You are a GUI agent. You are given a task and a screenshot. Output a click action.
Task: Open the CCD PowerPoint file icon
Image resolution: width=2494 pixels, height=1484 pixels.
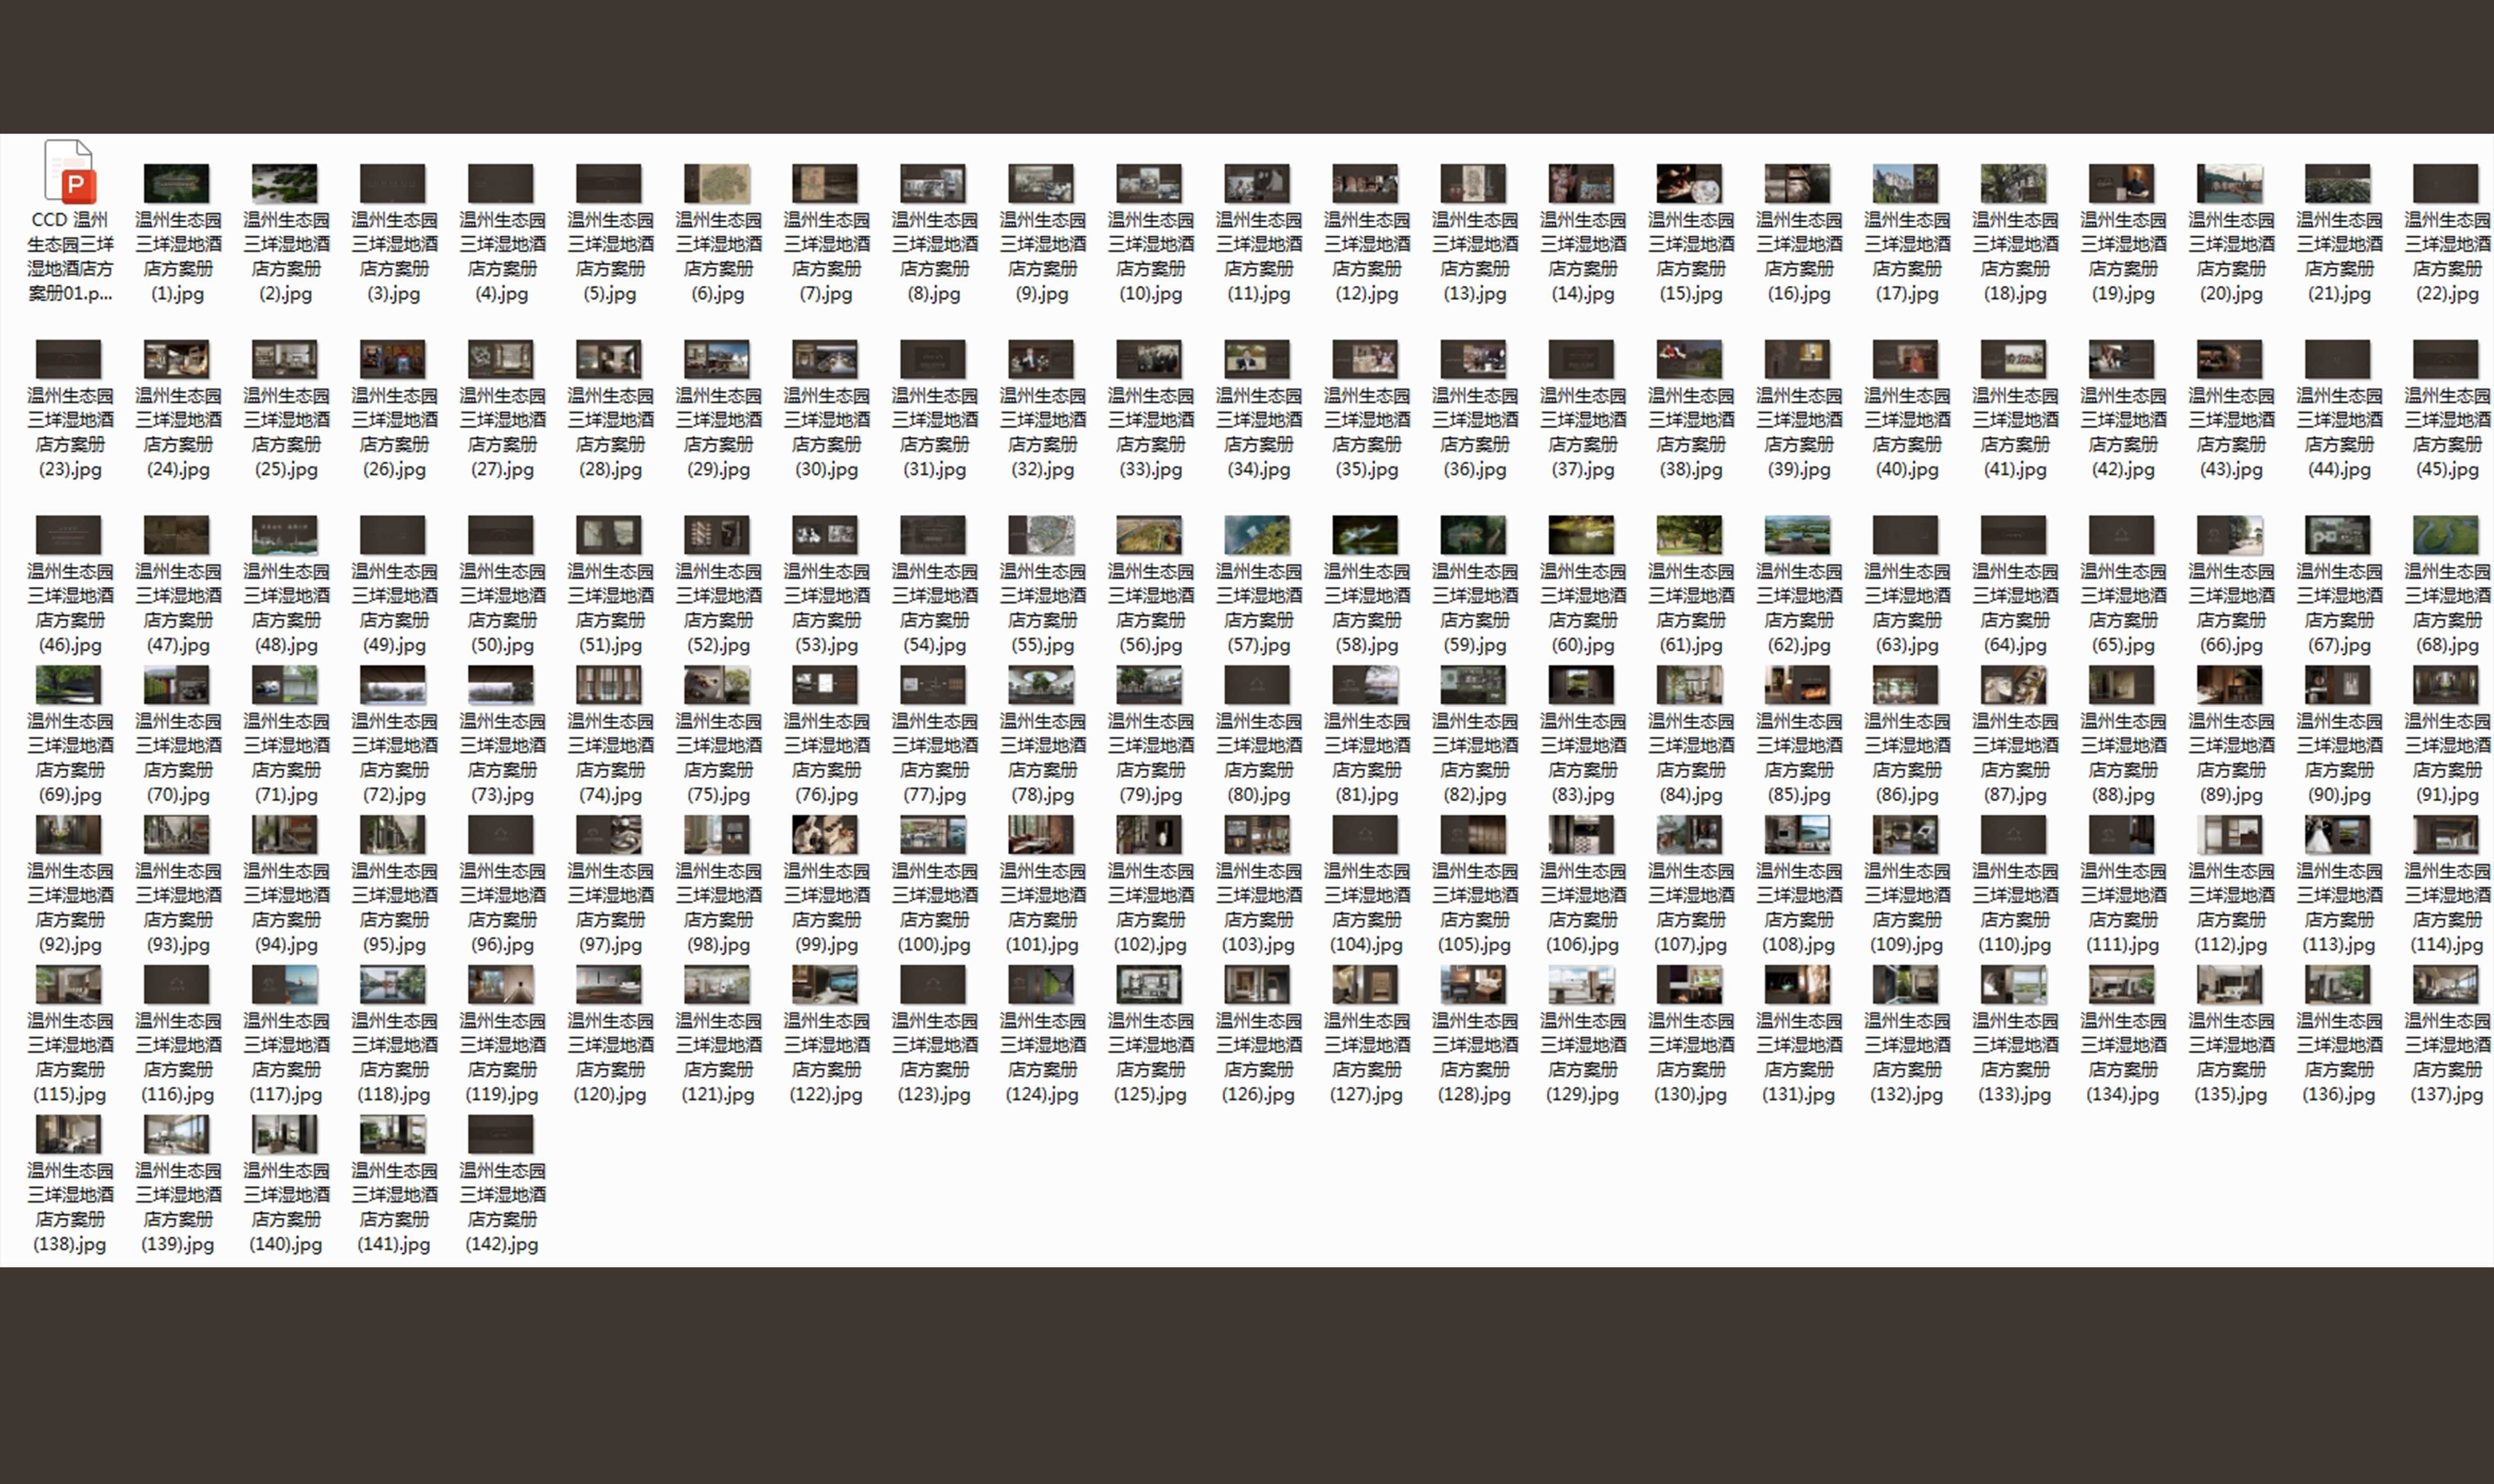(69, 172)
